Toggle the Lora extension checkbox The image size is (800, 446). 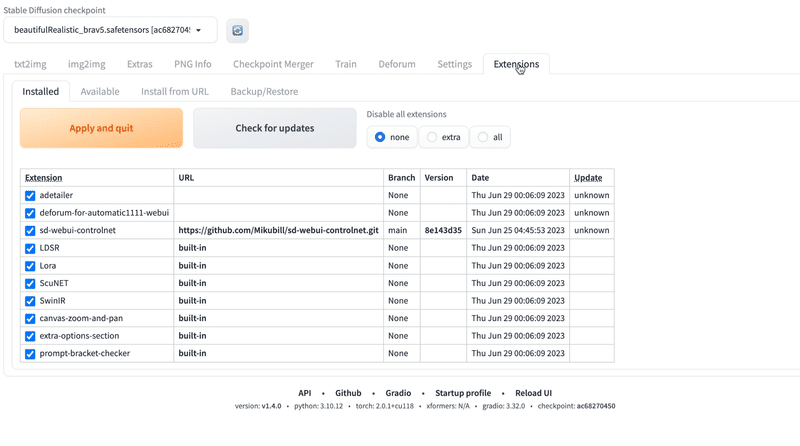[30, 266]
